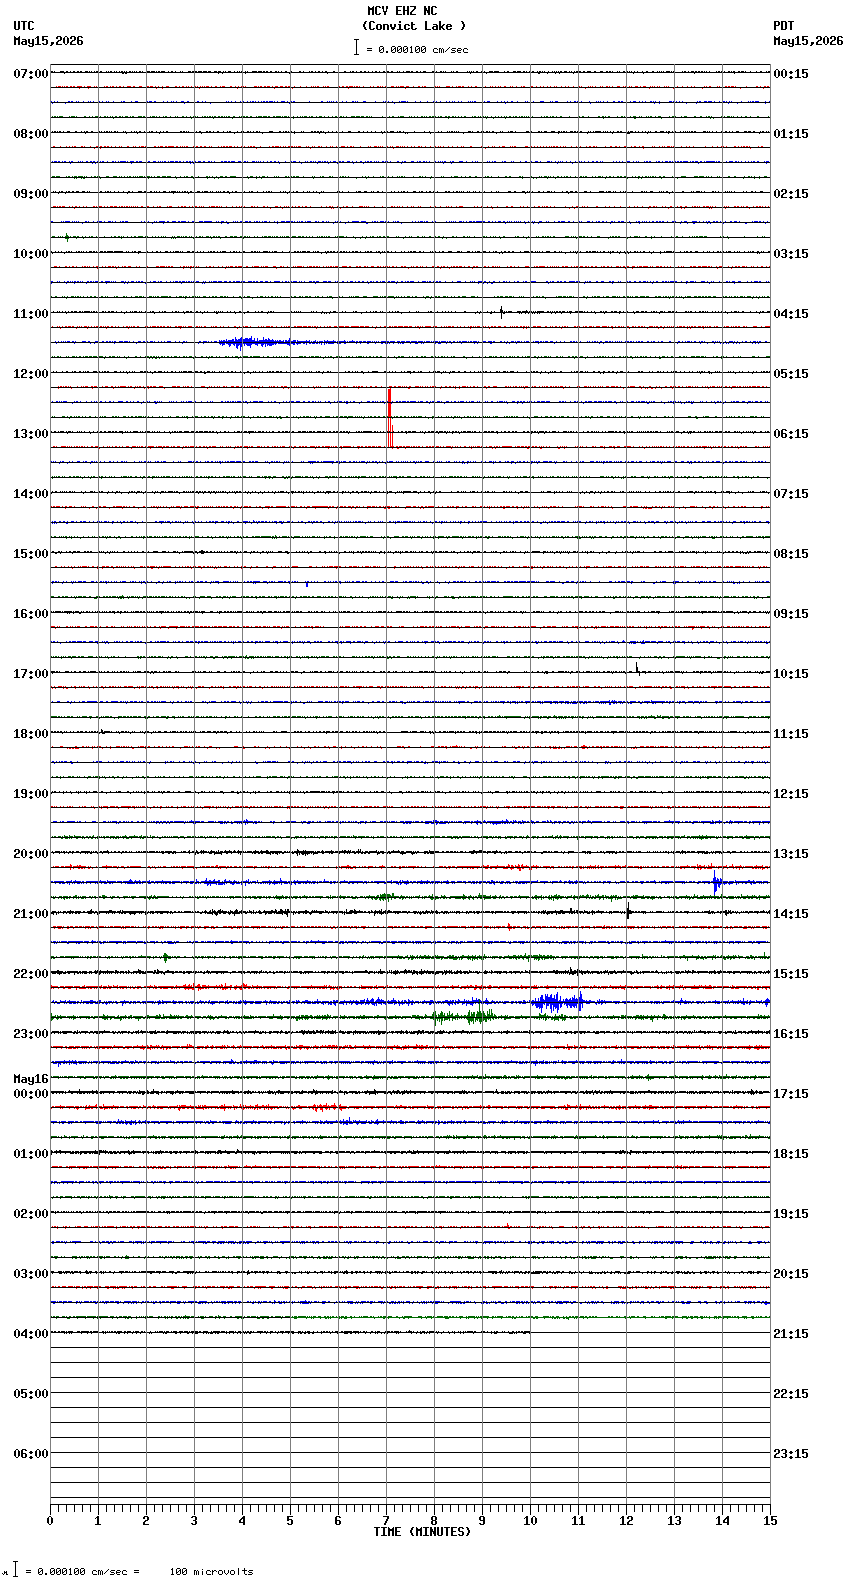The width and height of the screenshot is (850, 1584).
Task: Click the small green spike on 09:45 trace
Action: (x=67, y=237)
